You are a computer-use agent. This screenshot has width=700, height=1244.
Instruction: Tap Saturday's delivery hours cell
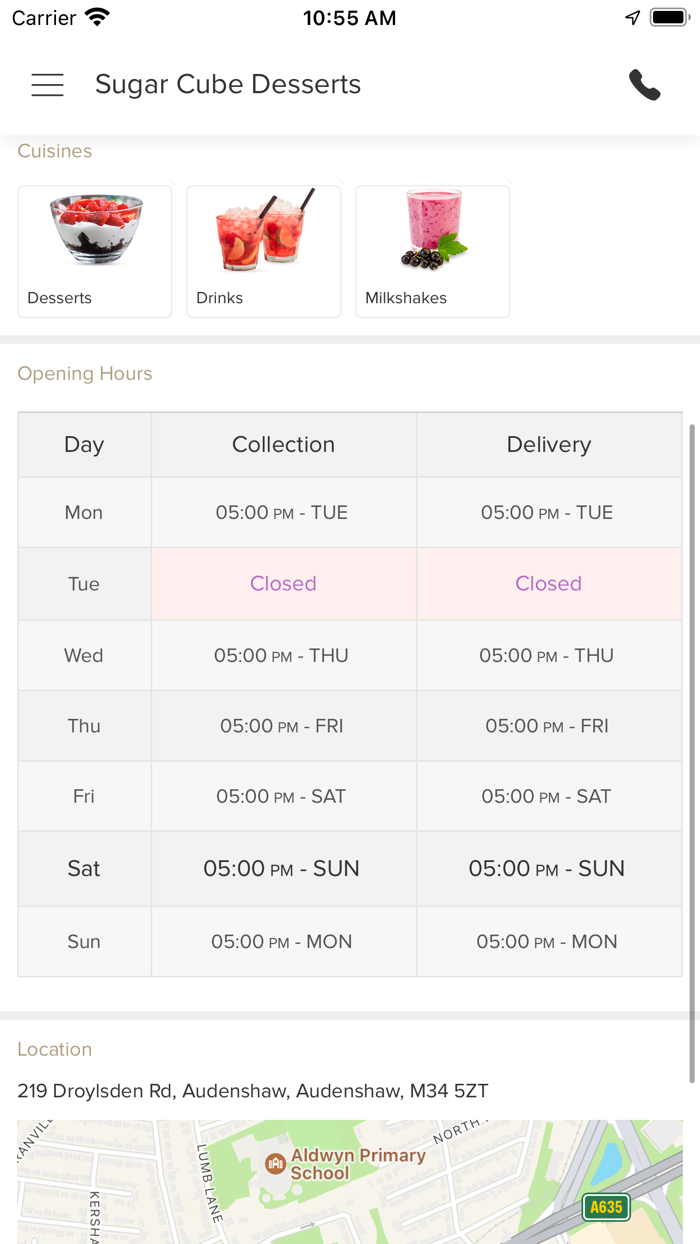tap(549, 869)
